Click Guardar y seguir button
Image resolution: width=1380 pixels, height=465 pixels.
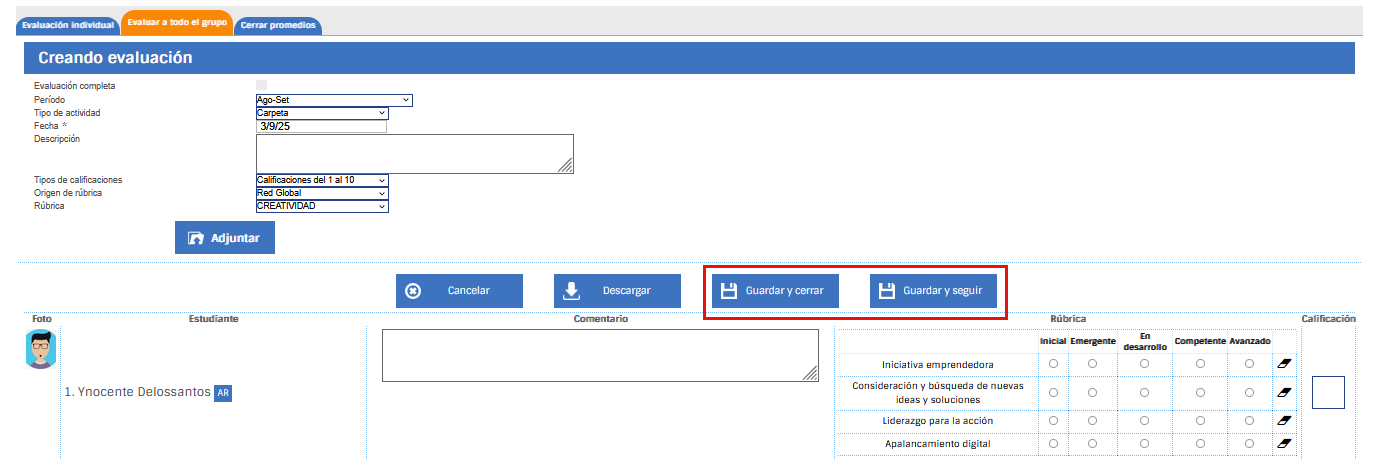933,291
